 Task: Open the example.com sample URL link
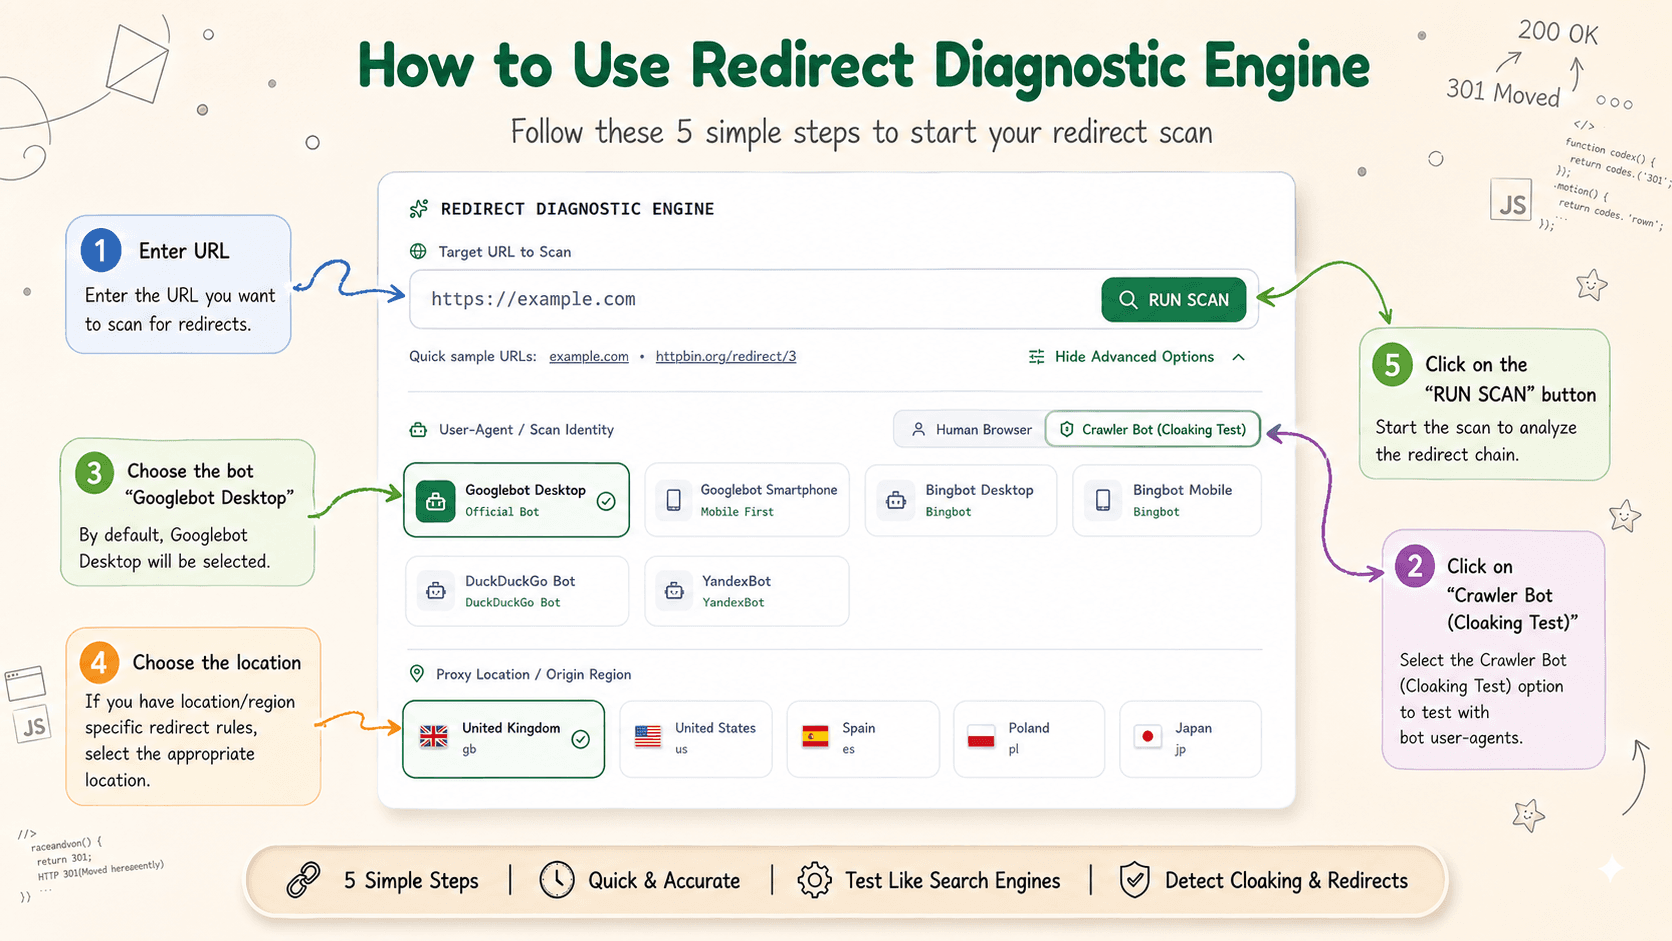[x=589, y=356]
